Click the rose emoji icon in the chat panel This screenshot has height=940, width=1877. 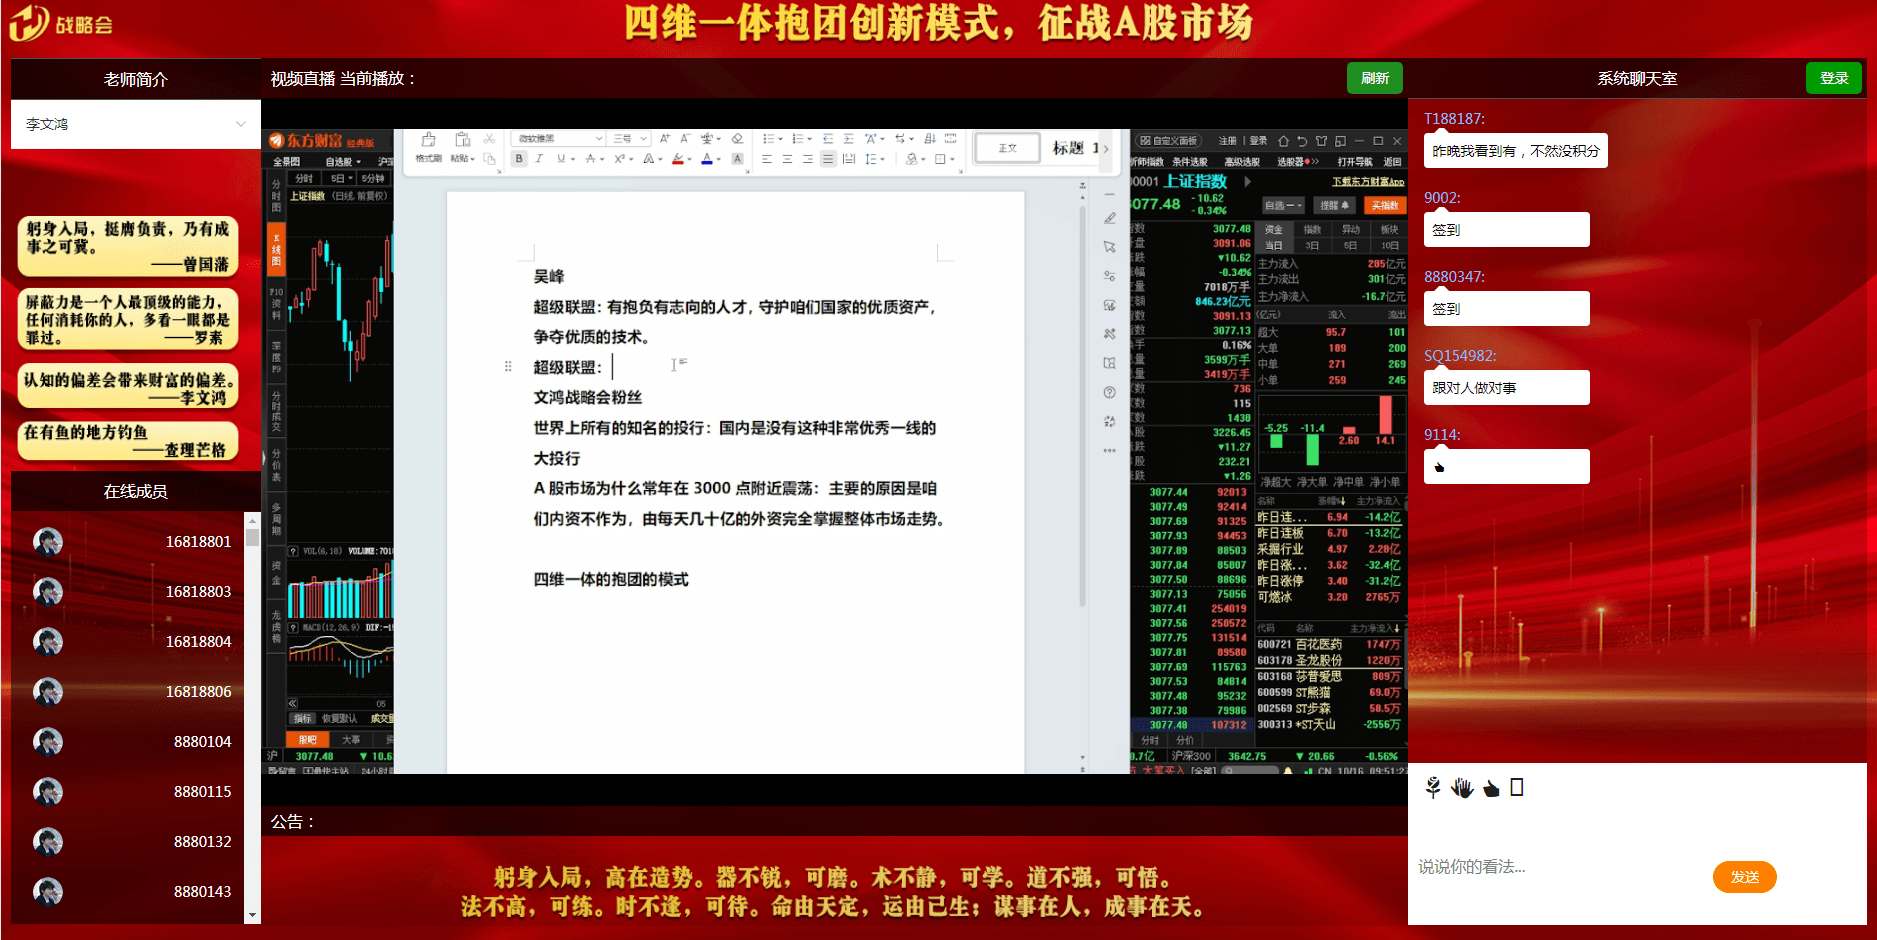tap(1432, 788)
